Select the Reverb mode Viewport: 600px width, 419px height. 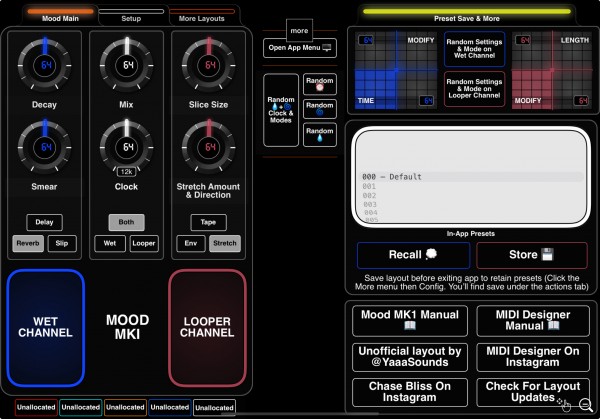(28, 243)
